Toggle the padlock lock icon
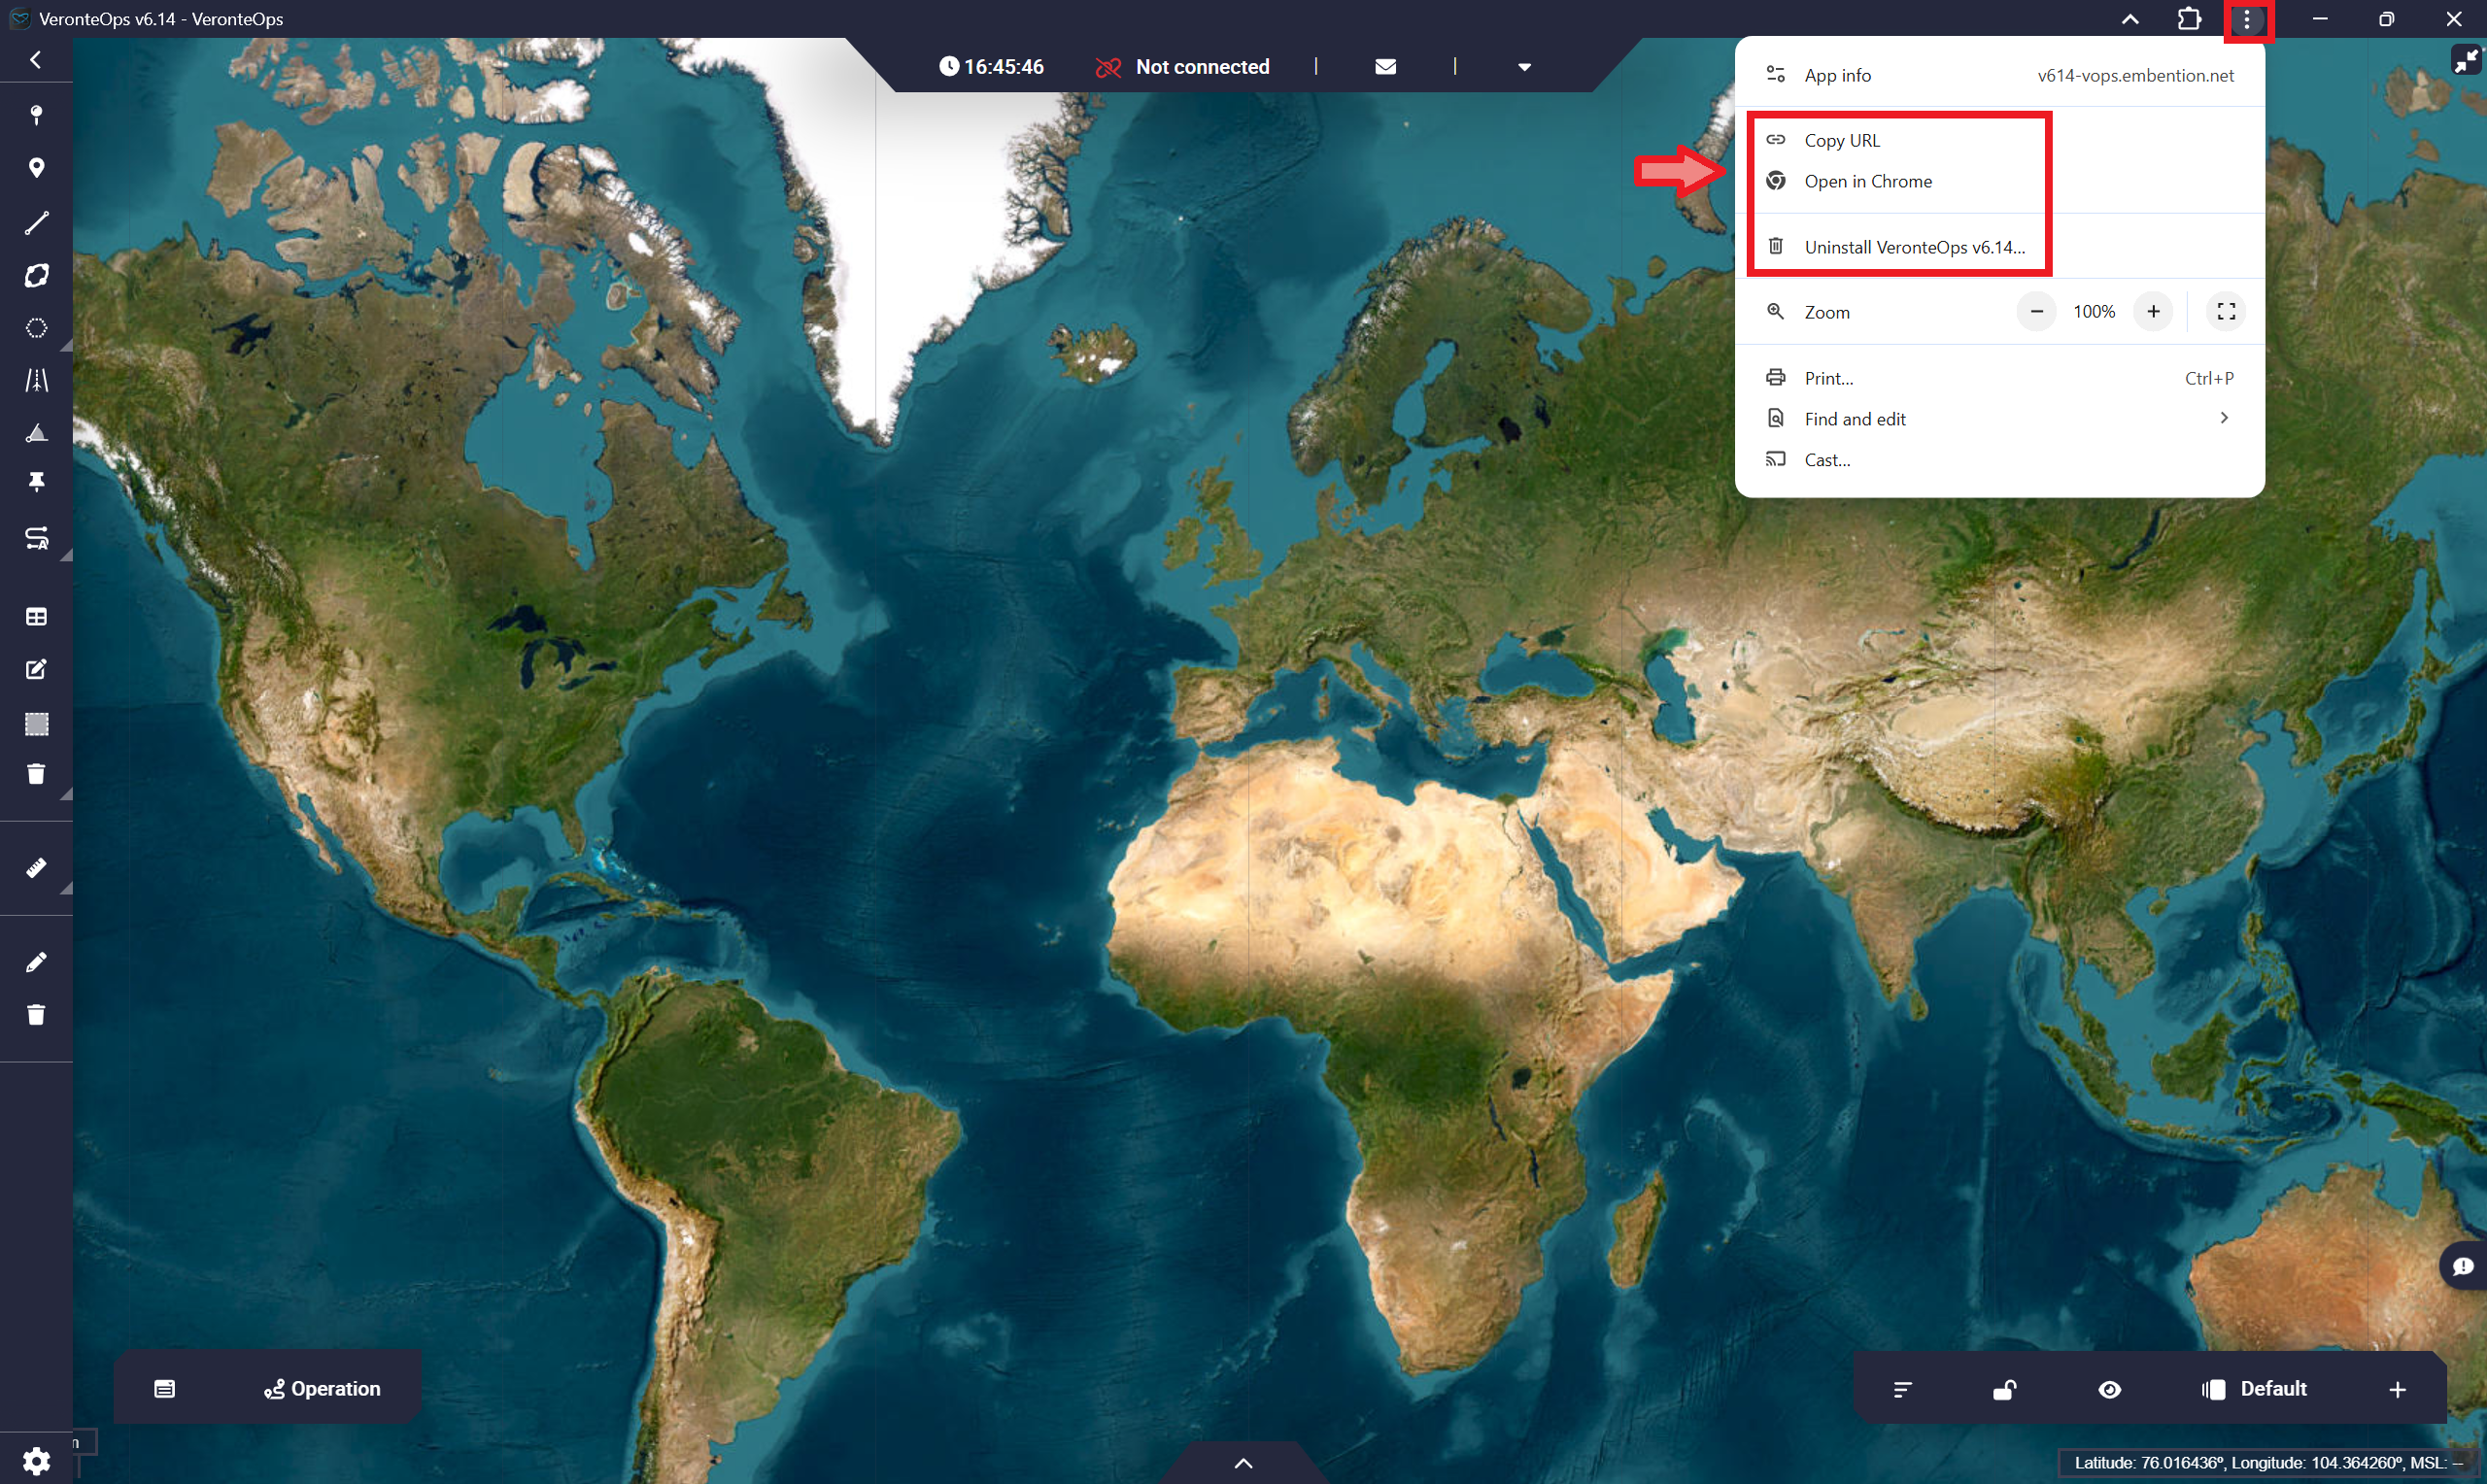 click(2004, 1389)
